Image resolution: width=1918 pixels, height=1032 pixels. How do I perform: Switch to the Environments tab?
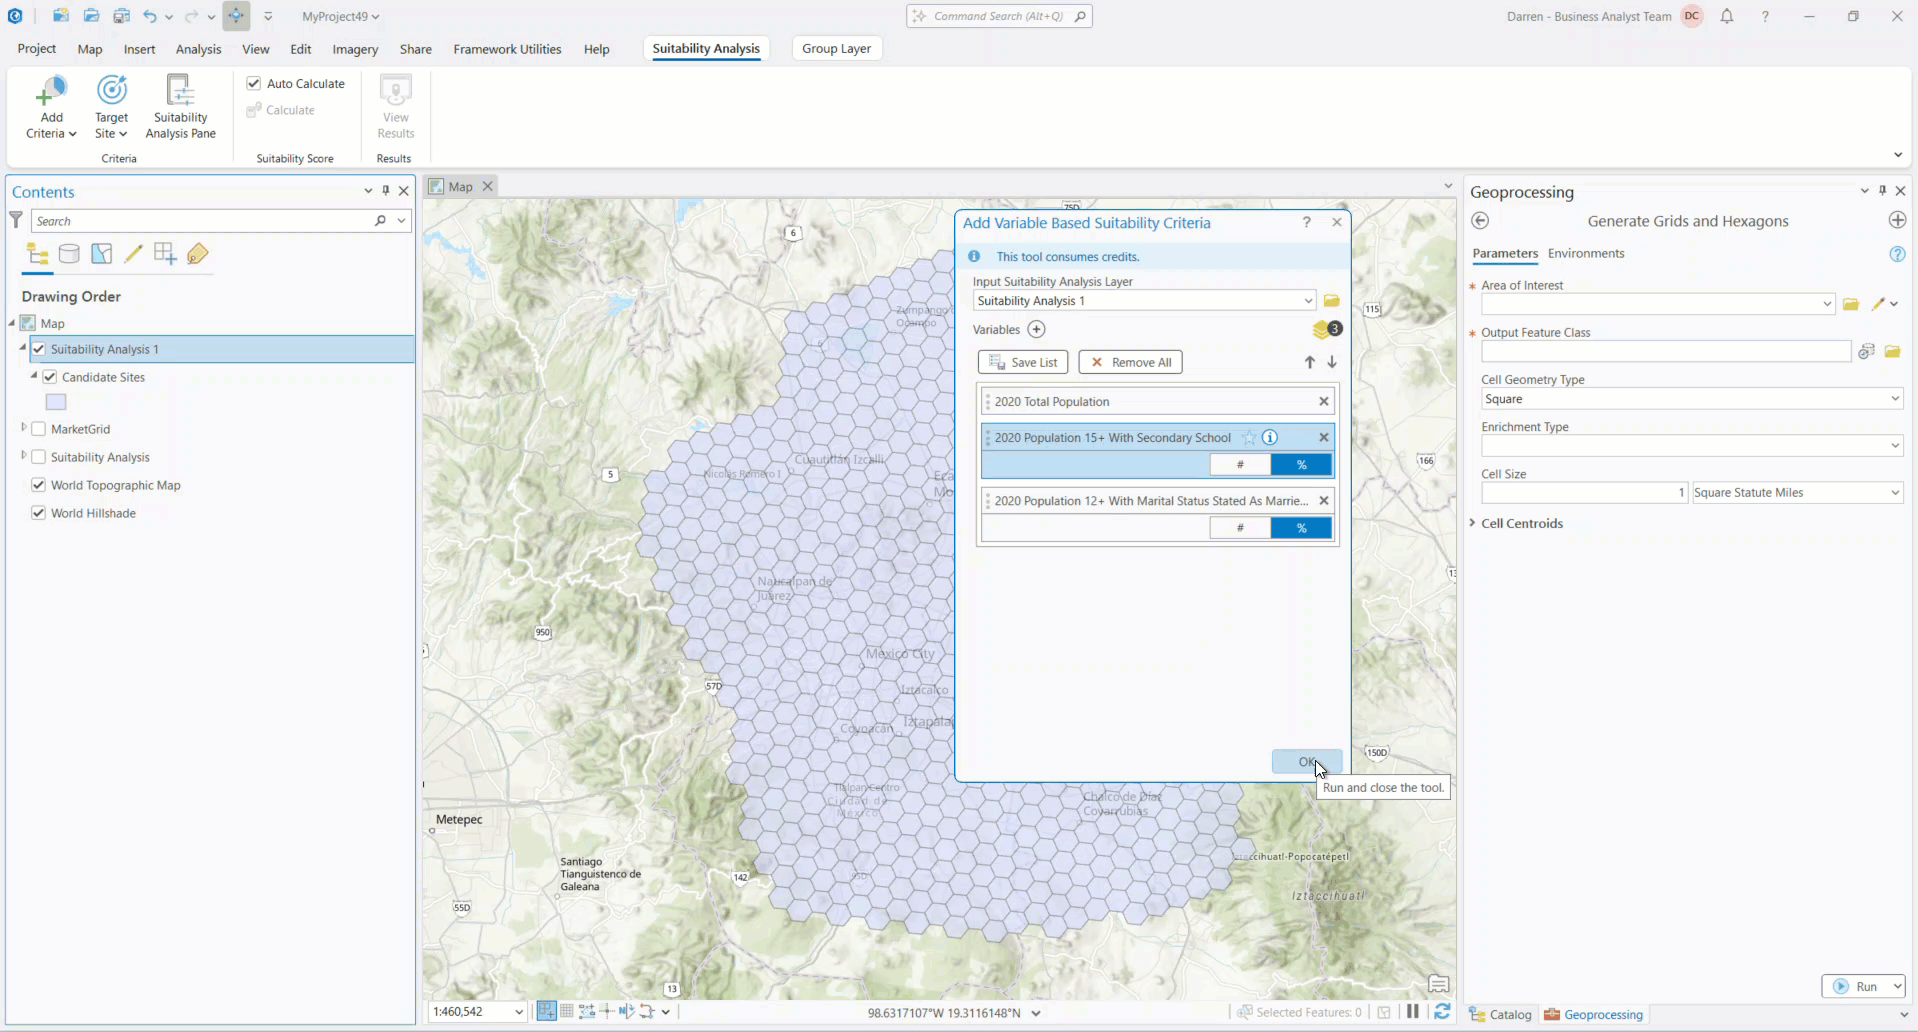click(x=1587, y=253)
